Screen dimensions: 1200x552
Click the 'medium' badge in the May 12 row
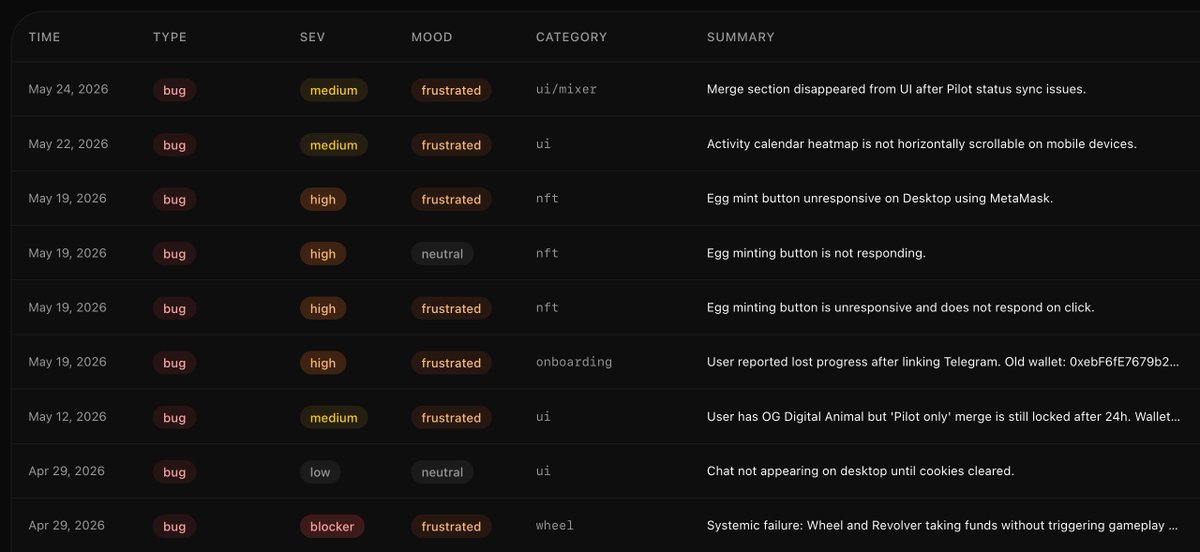pyautogui.click(x=334, y=418)
